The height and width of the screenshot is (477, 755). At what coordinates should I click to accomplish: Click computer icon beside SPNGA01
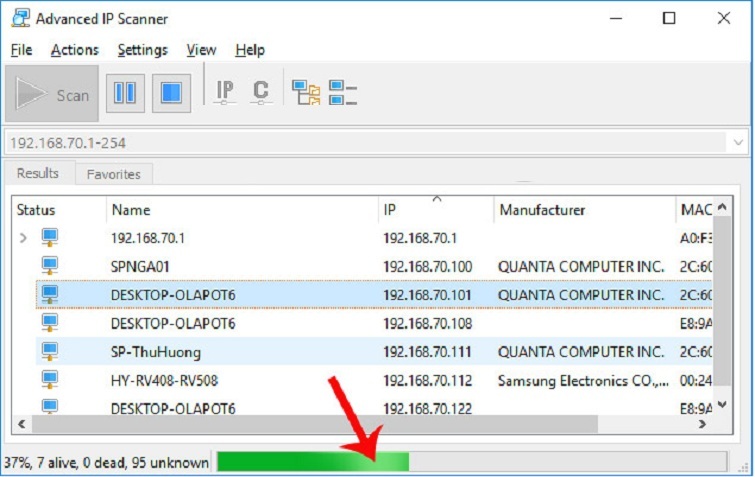coord(50,266)
